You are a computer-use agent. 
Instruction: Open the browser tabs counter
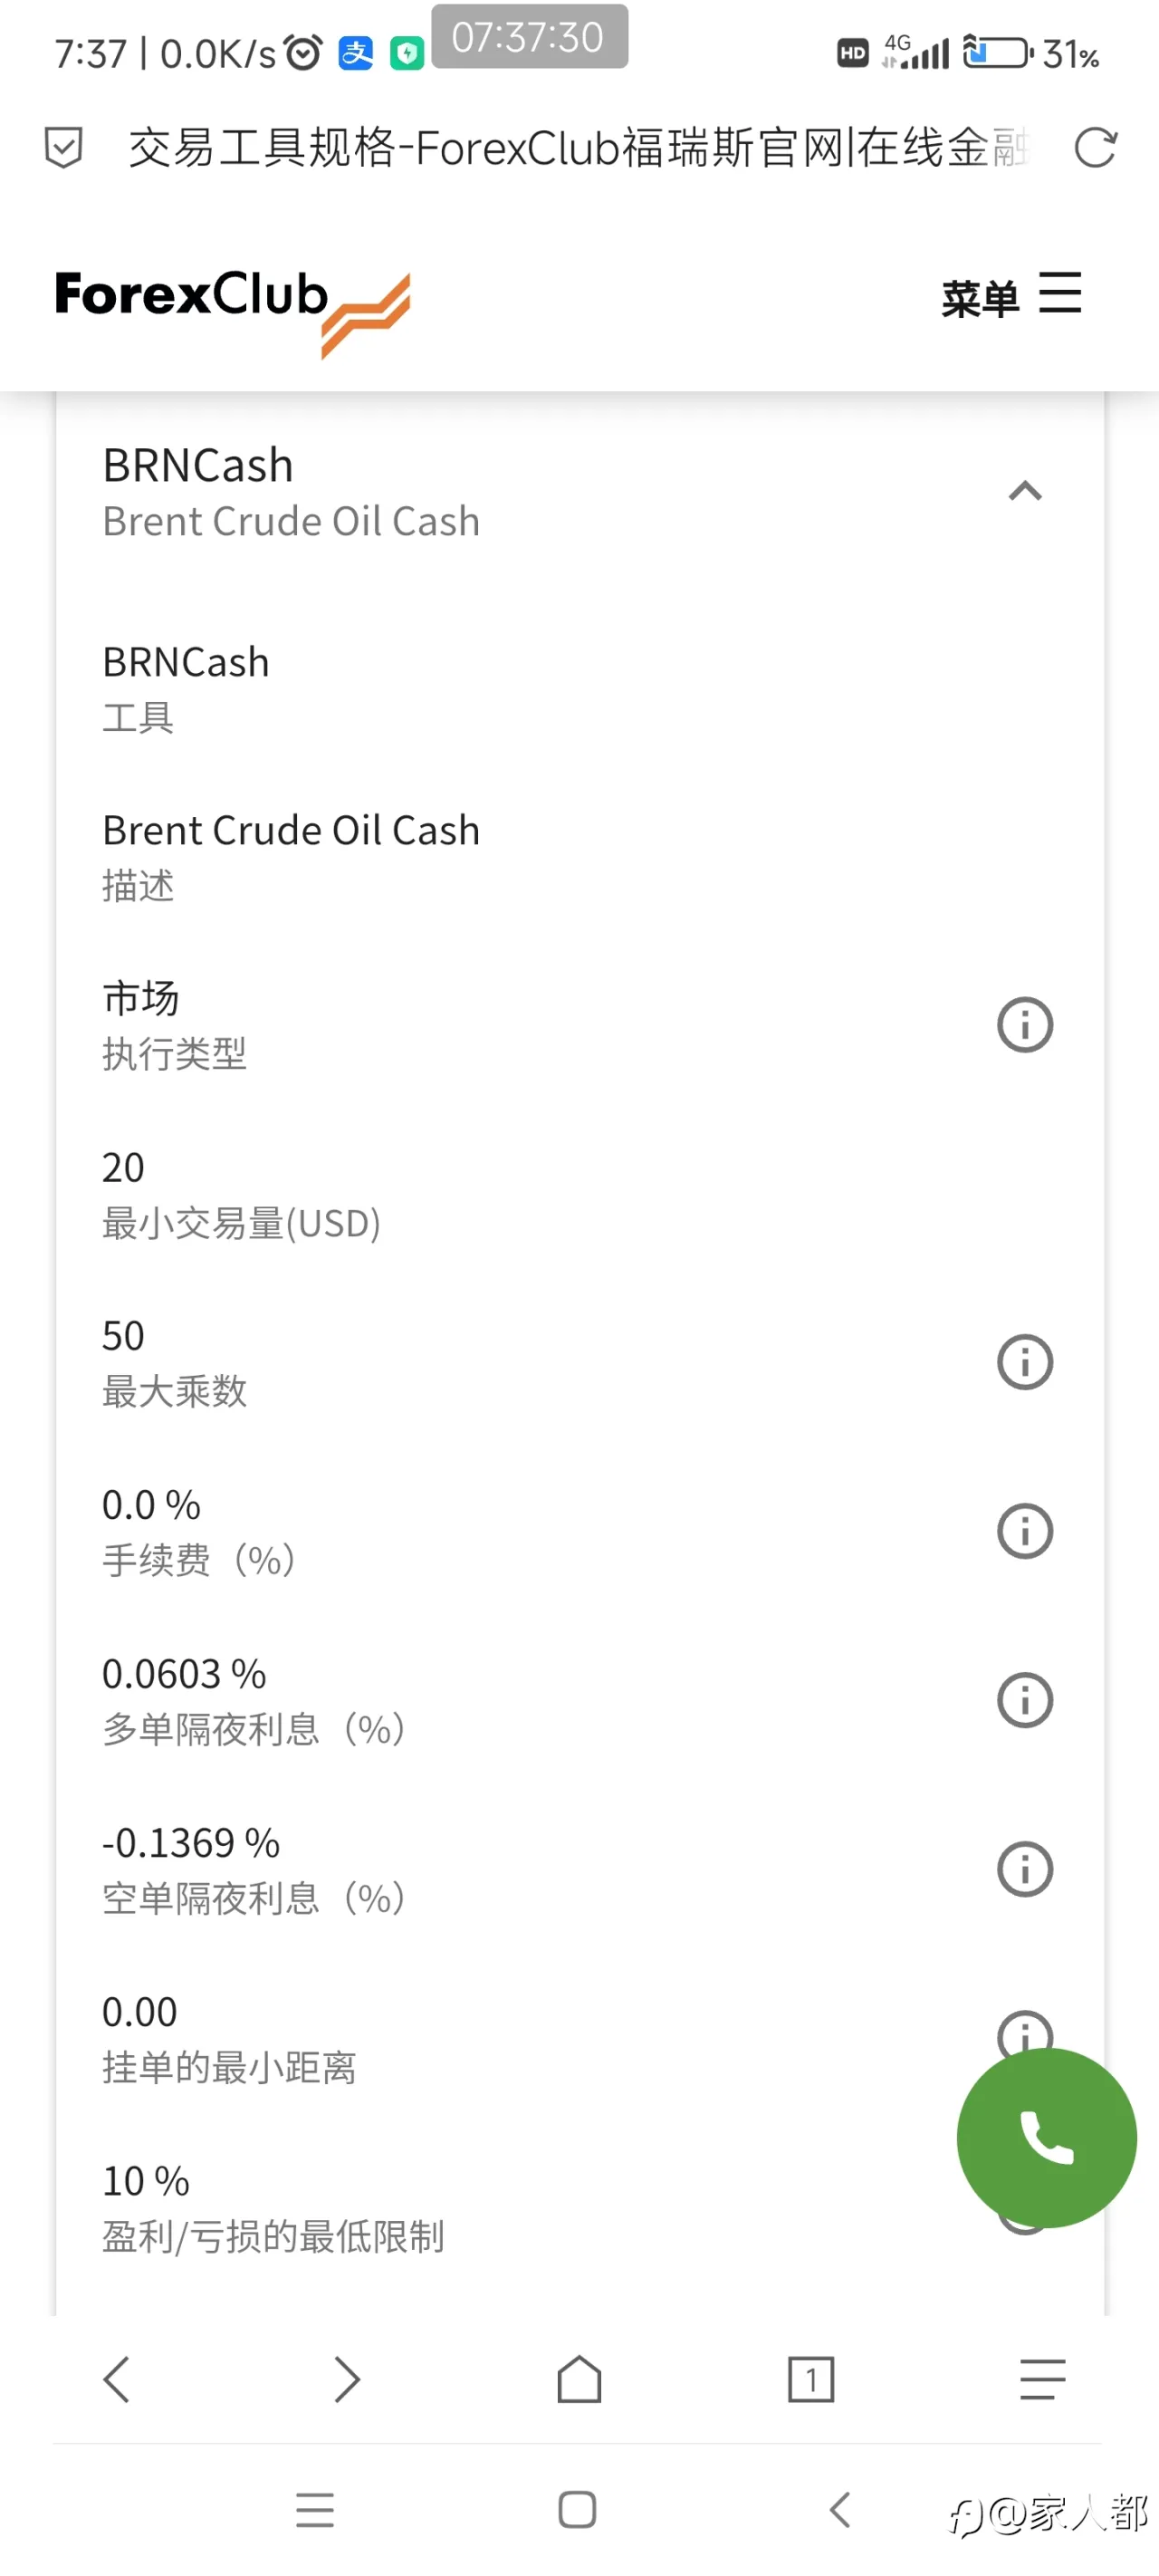coord(811,2379)
